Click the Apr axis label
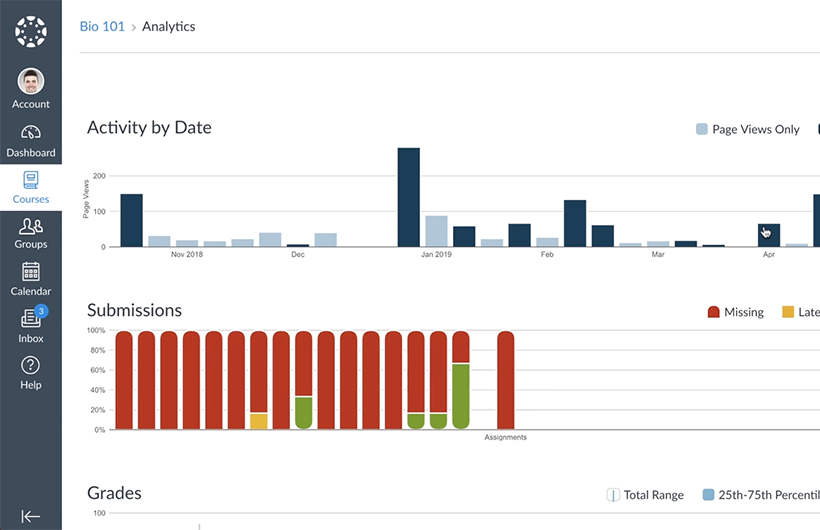Screen dimensions: 820x530 point(769,254)
